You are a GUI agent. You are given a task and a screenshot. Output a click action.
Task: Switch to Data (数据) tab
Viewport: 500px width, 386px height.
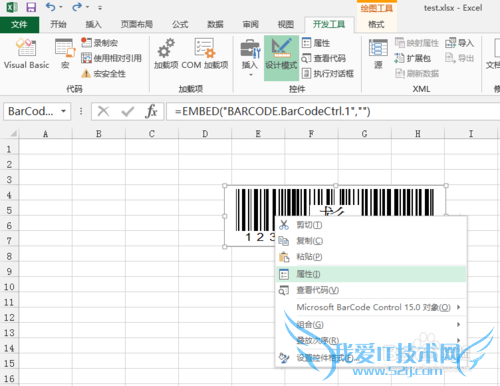215,24
